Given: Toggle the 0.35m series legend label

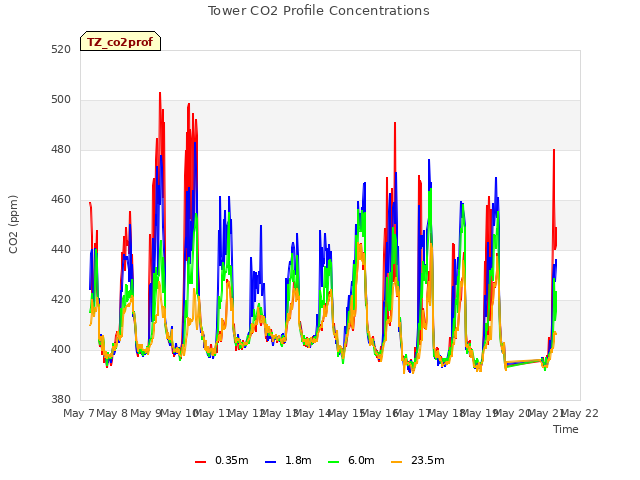Looking at the screenshot, I should 231,460.
